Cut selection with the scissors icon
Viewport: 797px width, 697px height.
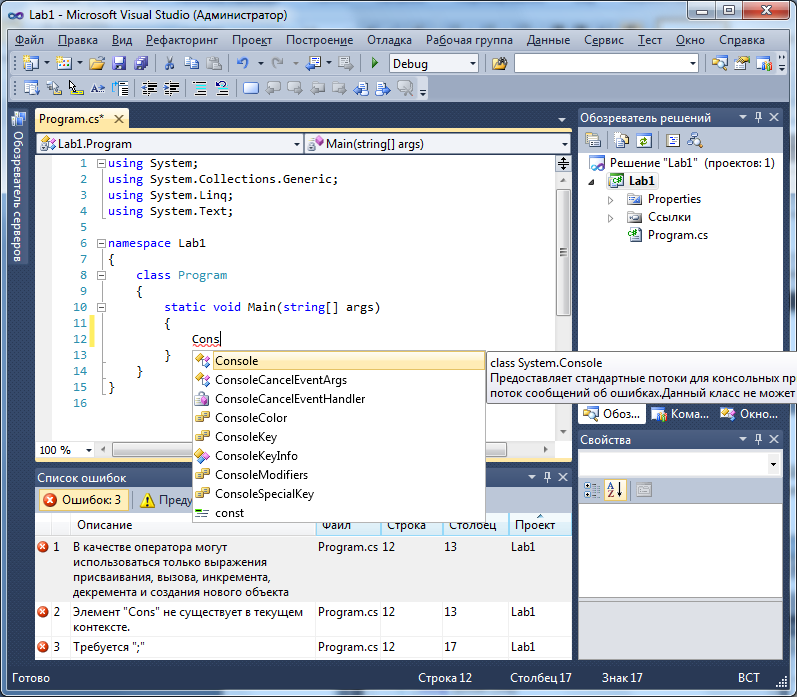(169, 63)
